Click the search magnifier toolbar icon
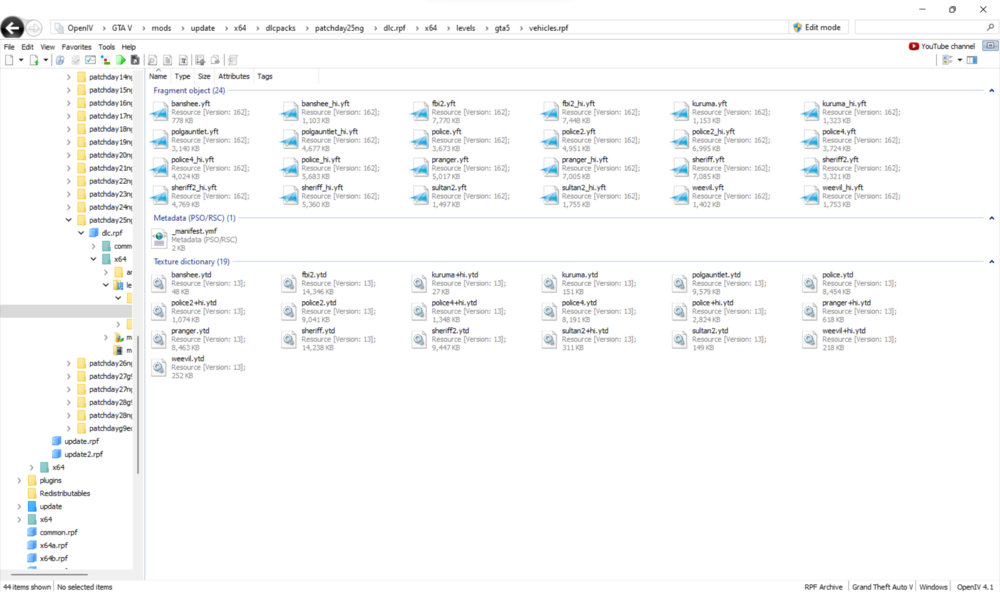 (151, 60)
